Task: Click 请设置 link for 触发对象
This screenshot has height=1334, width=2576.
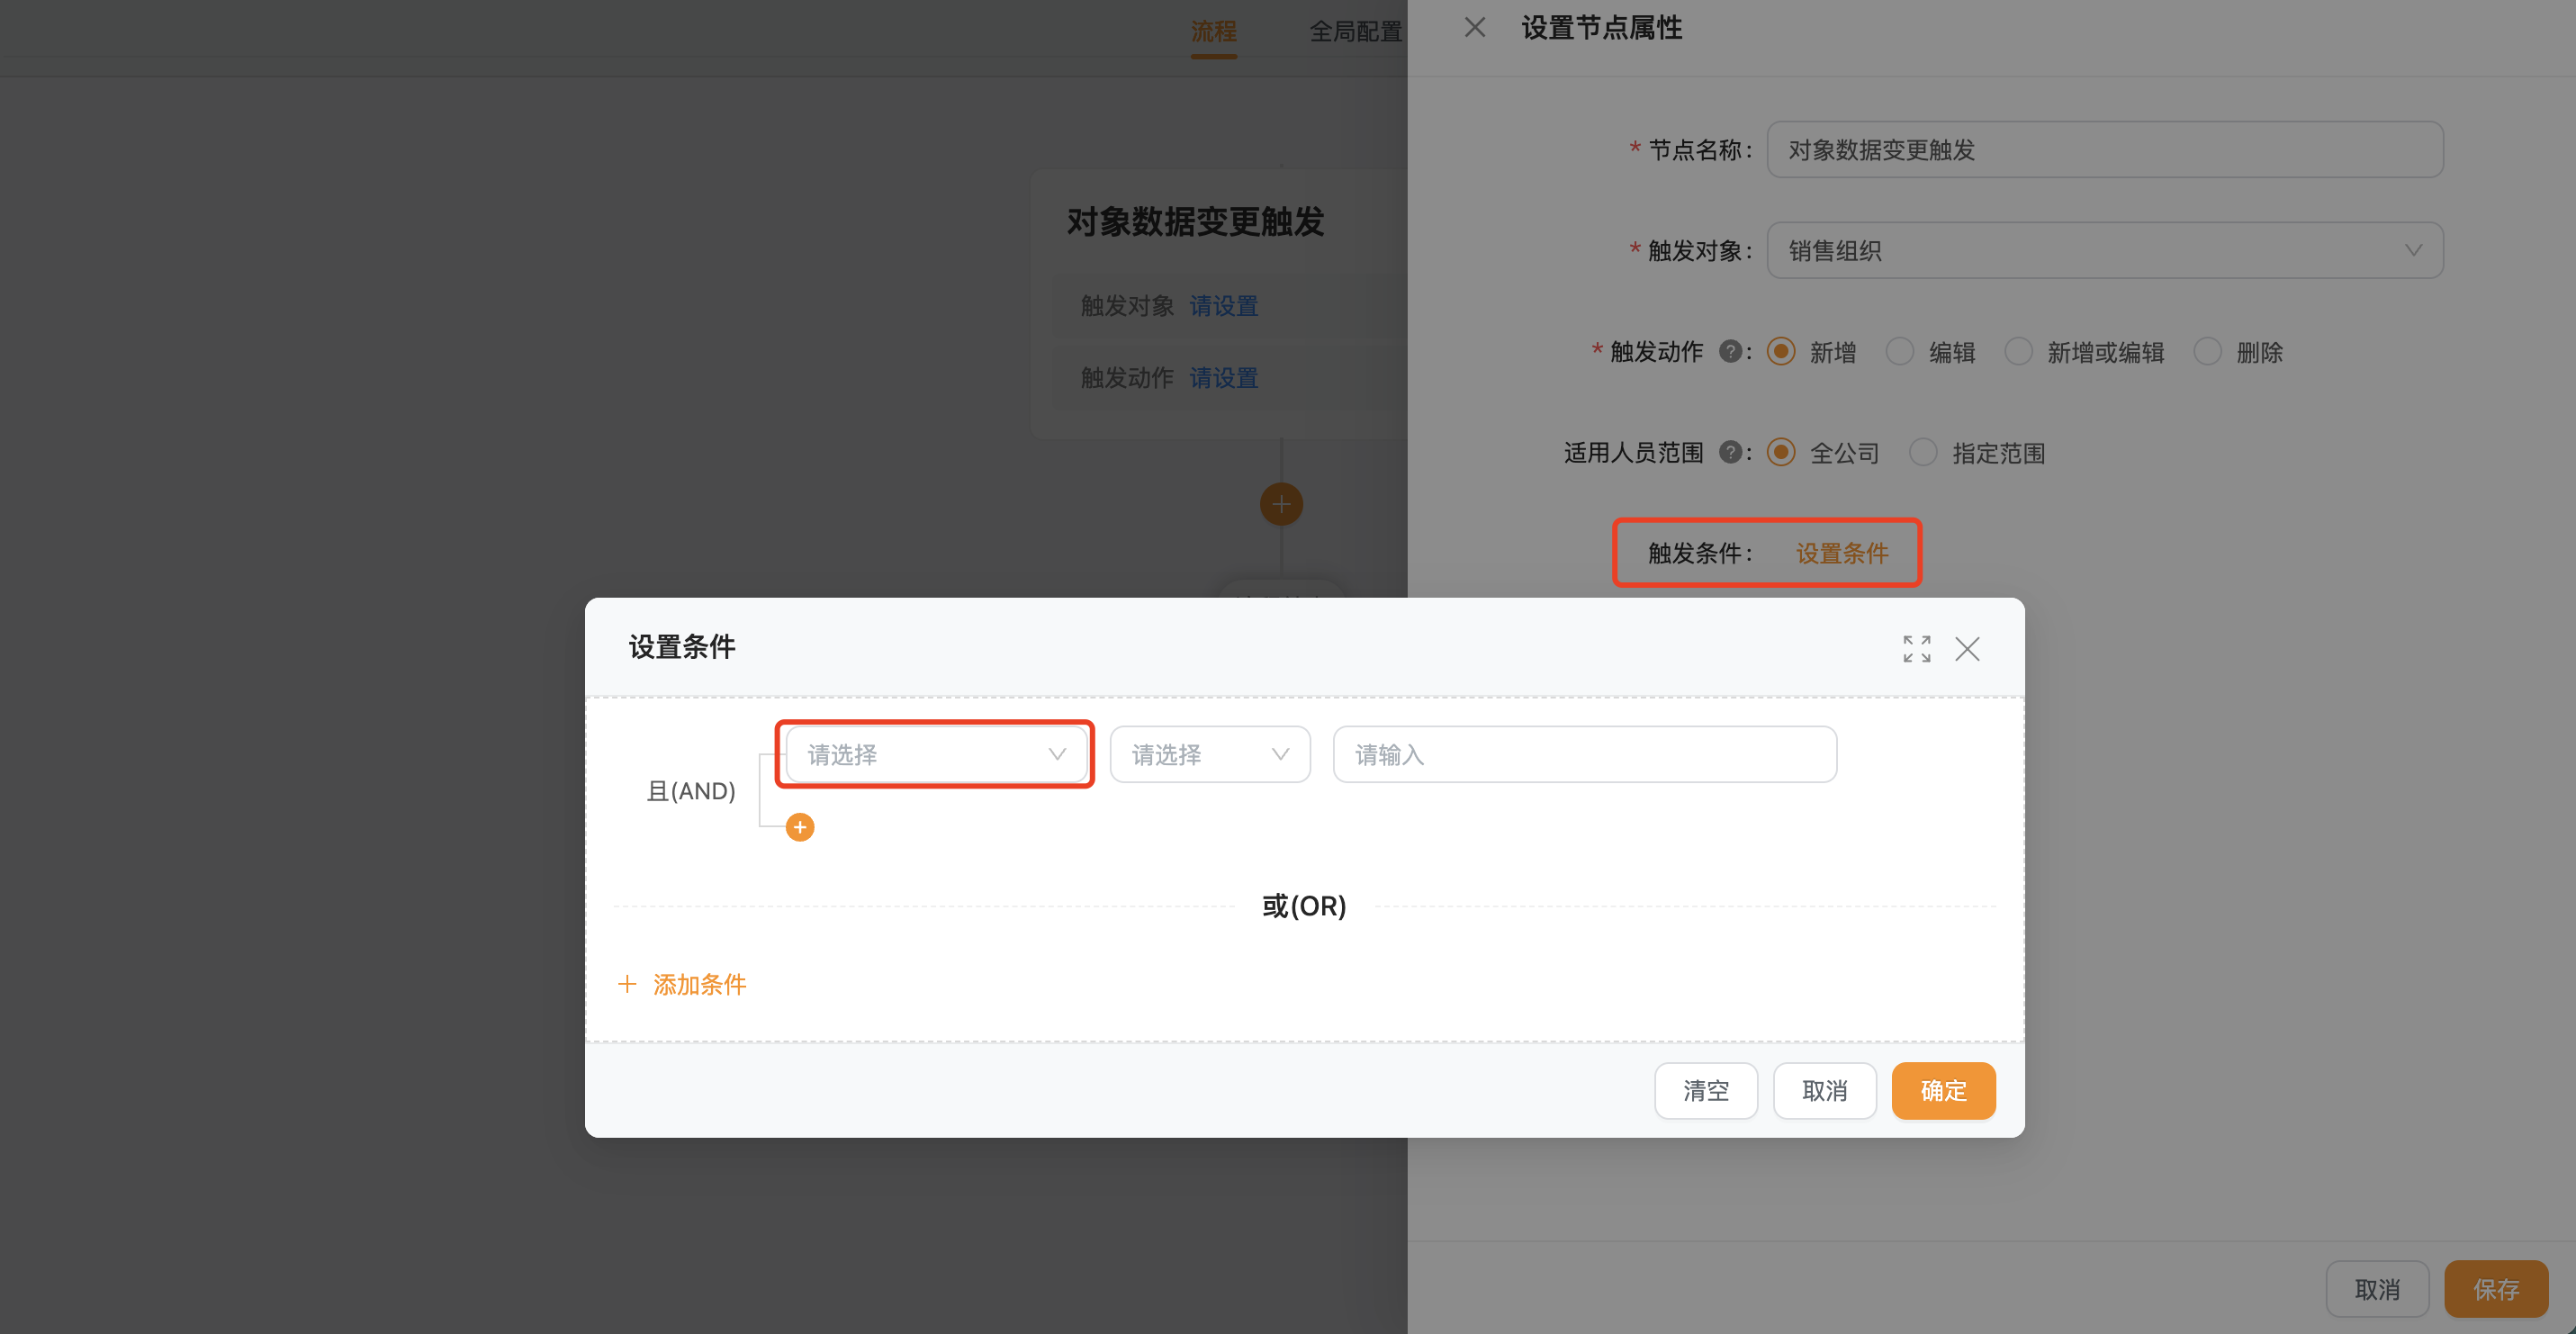Action: tap(1224, 306)
